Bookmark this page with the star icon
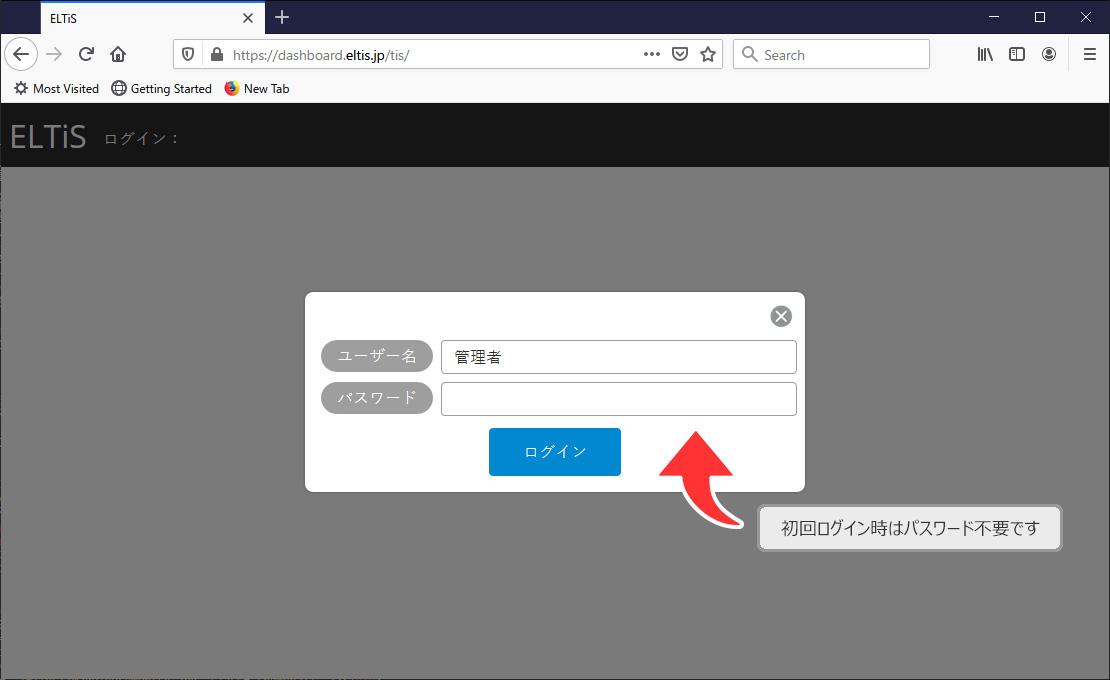Screen dimensions: 1110x680 click(708, 54)
